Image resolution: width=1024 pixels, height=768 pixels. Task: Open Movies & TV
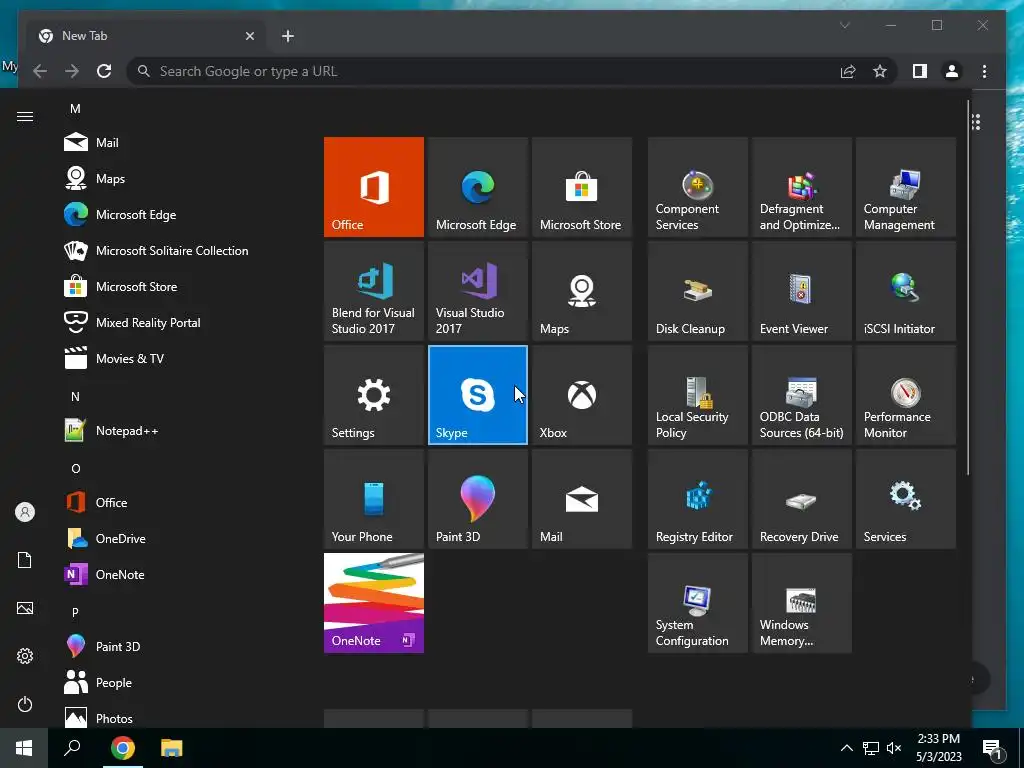click(183, 358)
